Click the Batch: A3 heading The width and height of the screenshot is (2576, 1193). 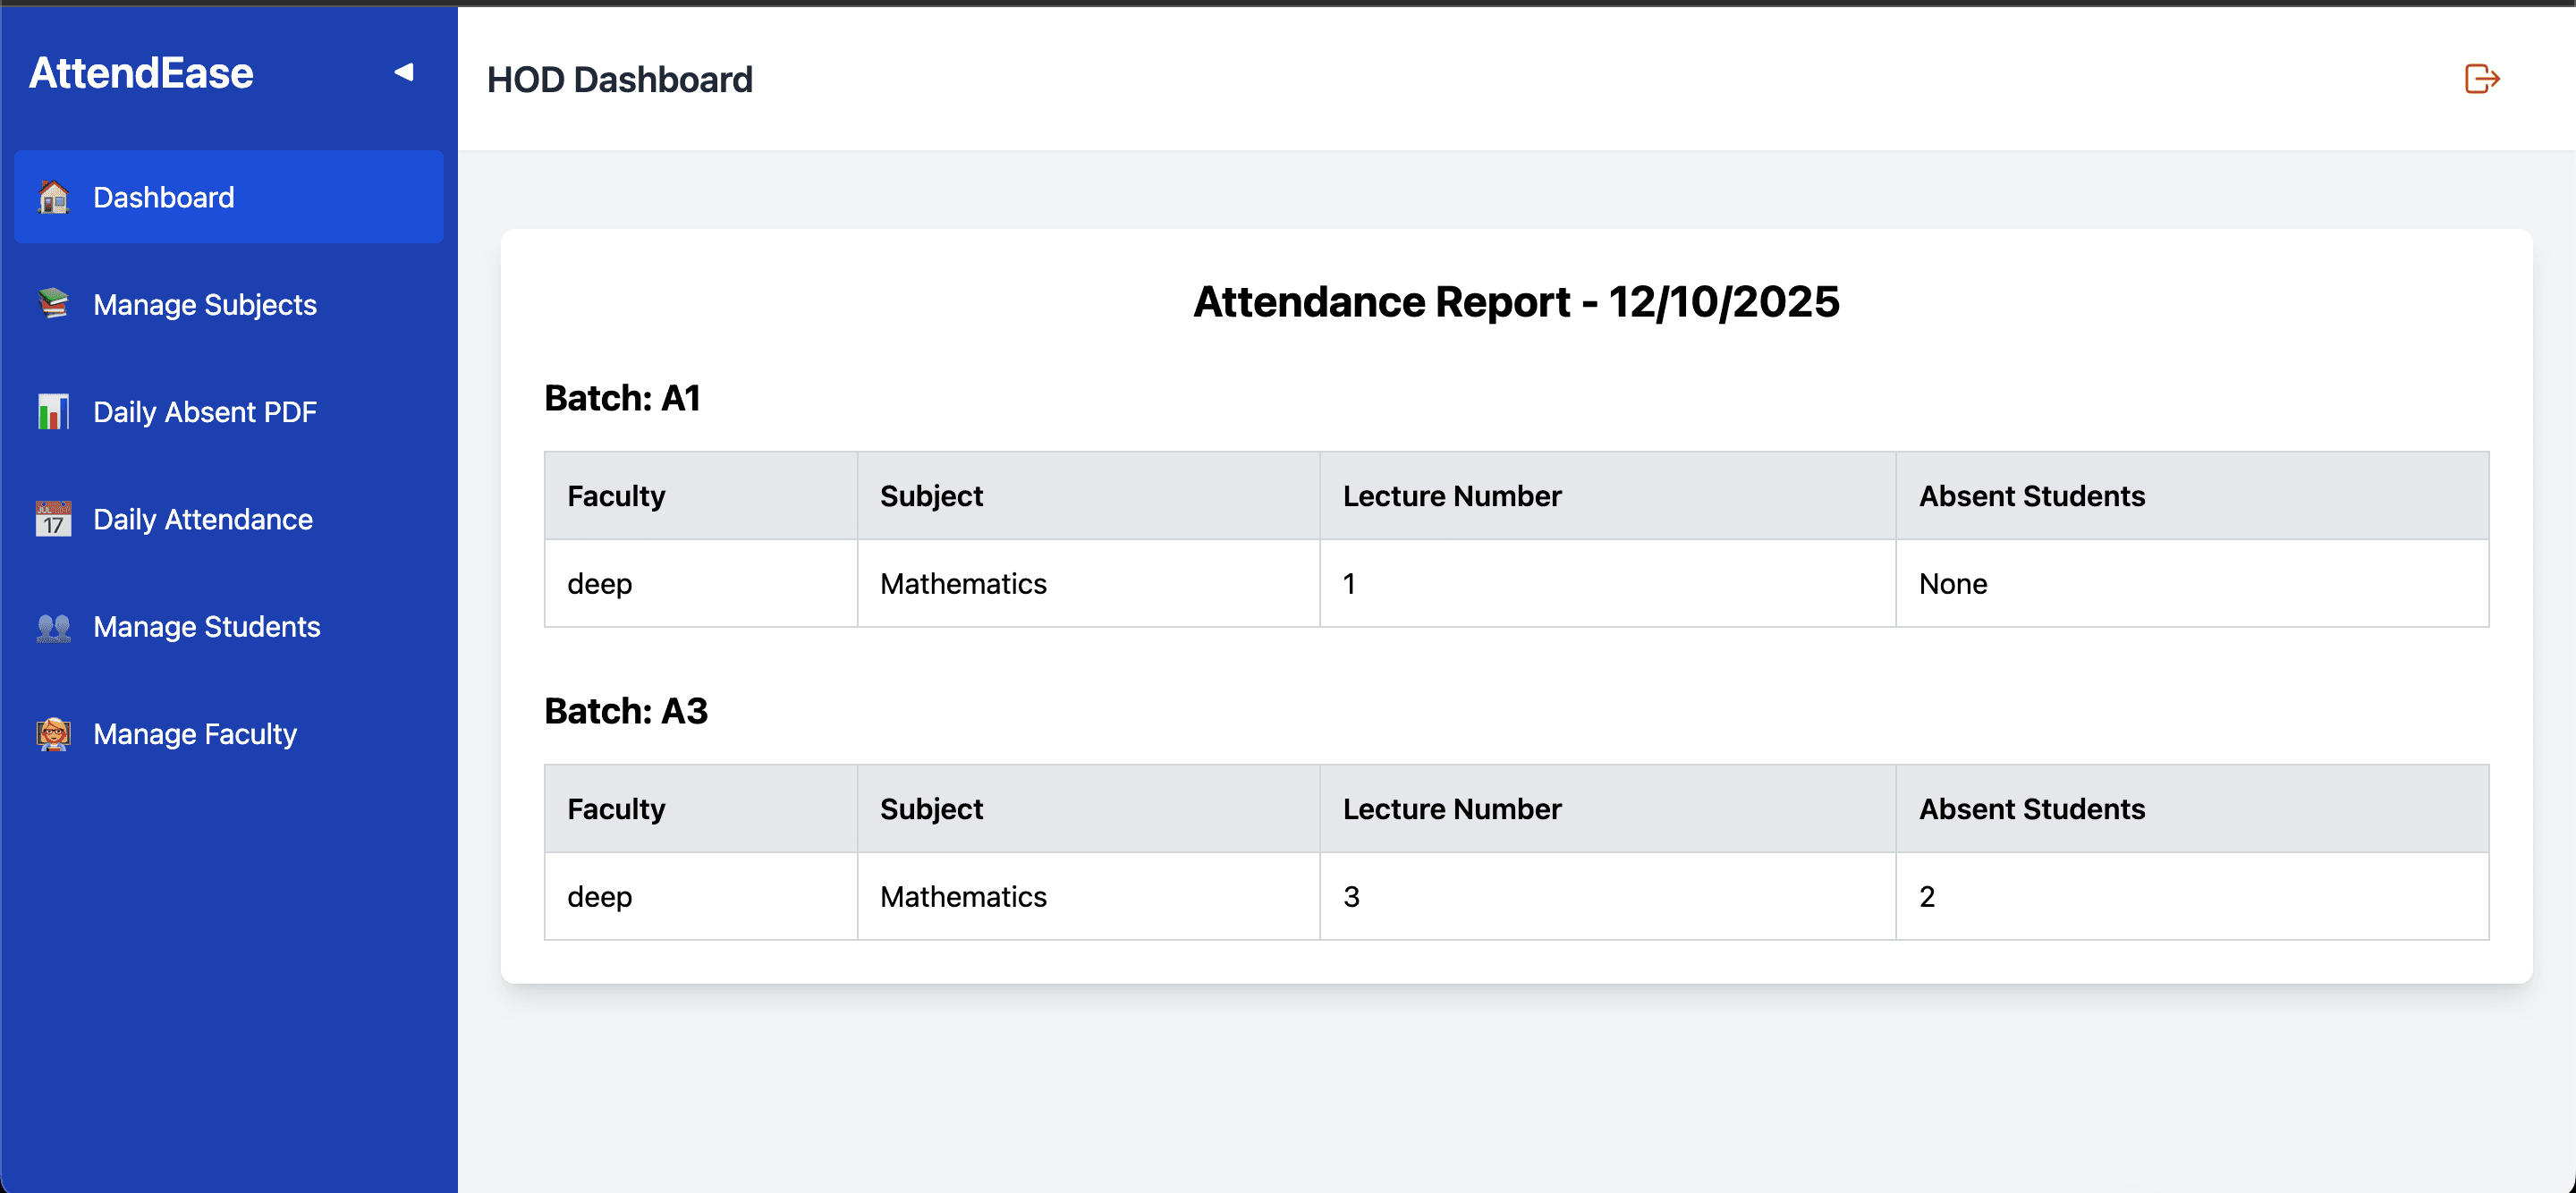coord(626,711)
